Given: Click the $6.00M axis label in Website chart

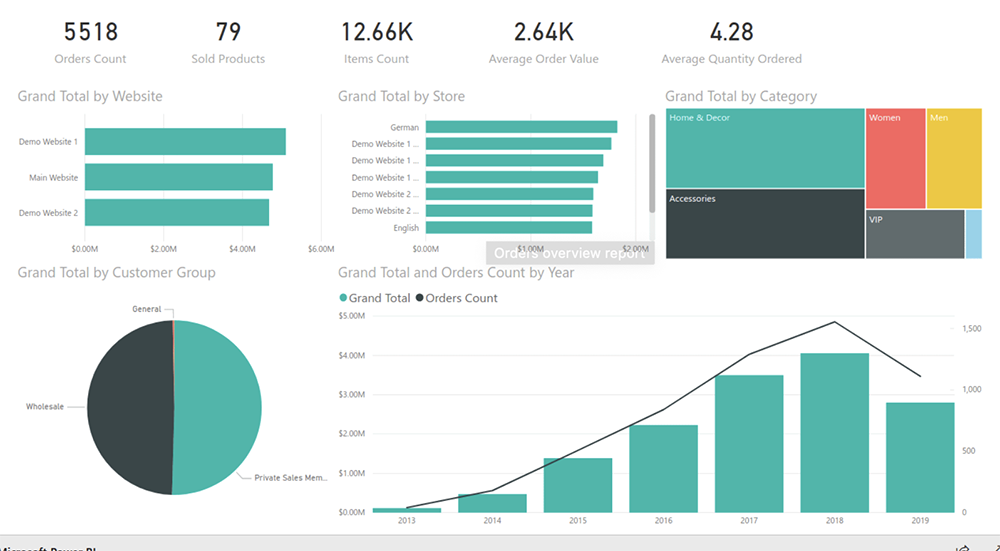Looking at the screenshot, I should pos(321,249).
